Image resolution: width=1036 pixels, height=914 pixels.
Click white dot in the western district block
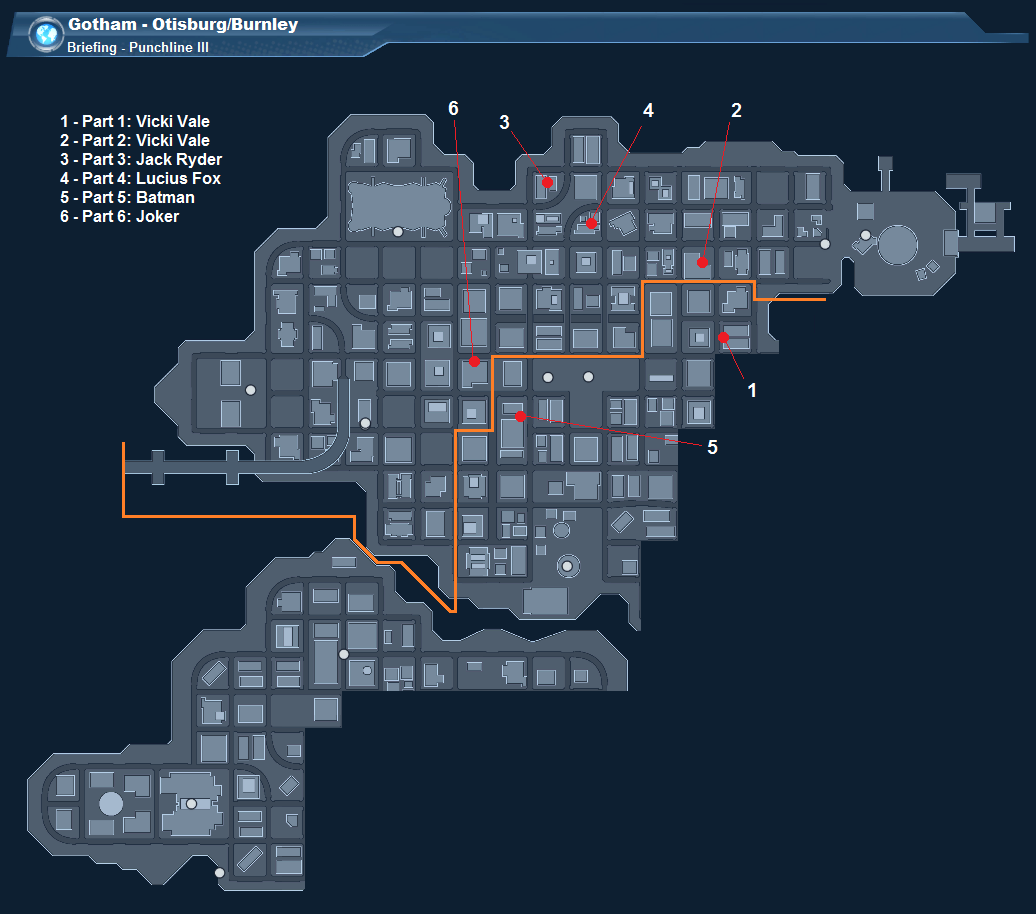(250, 391)
